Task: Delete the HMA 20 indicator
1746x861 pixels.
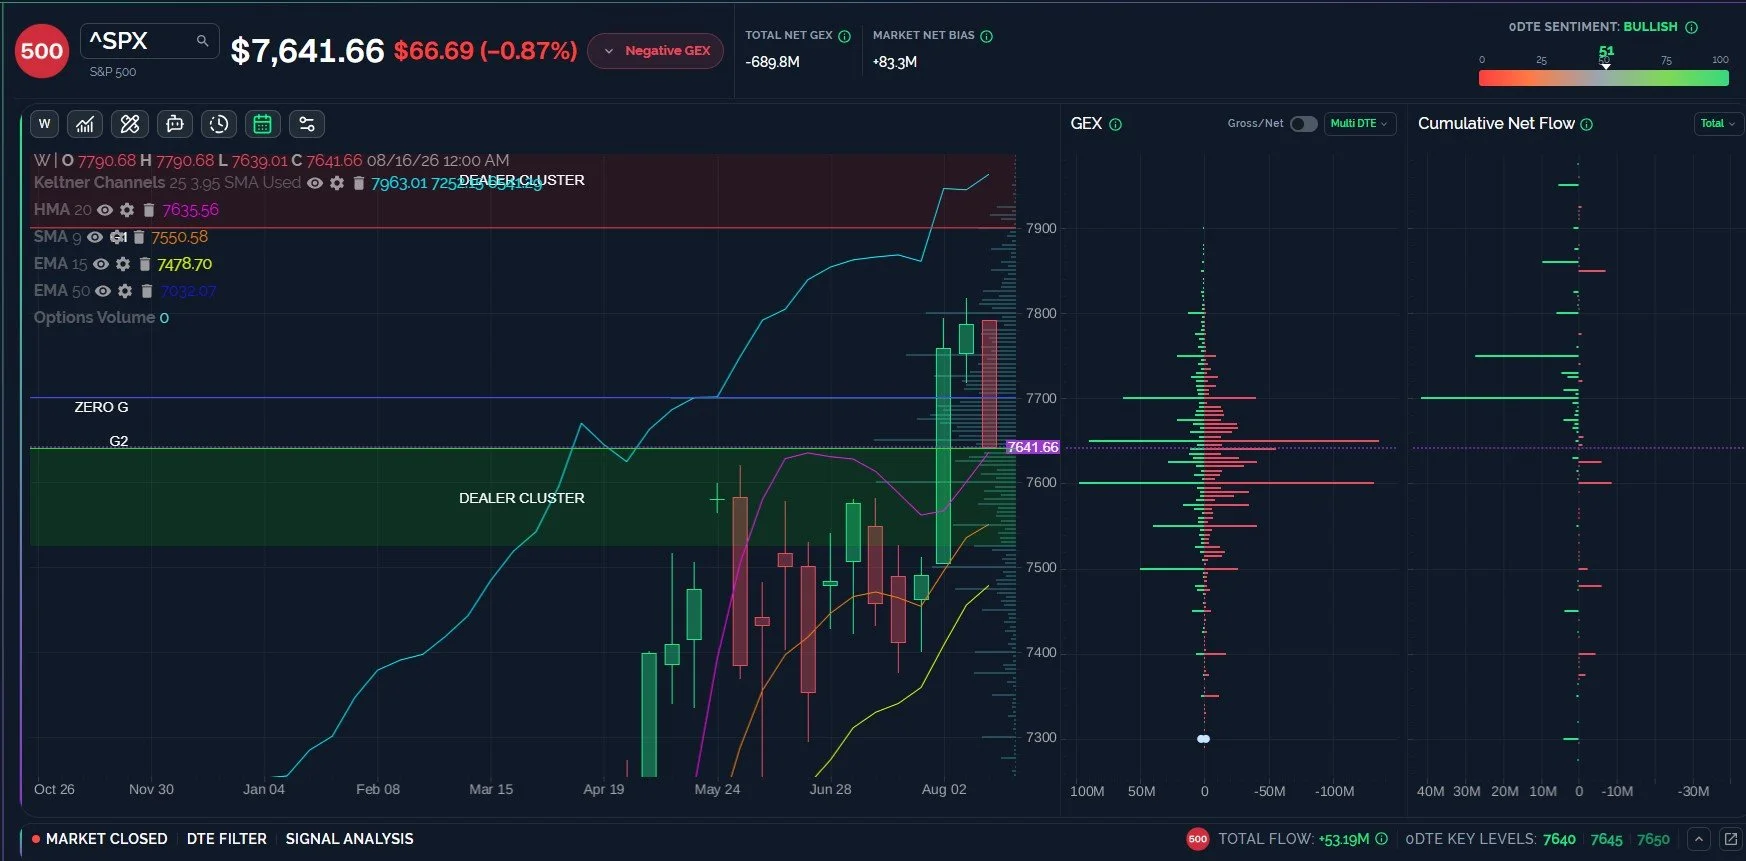Action: point(148,210)
